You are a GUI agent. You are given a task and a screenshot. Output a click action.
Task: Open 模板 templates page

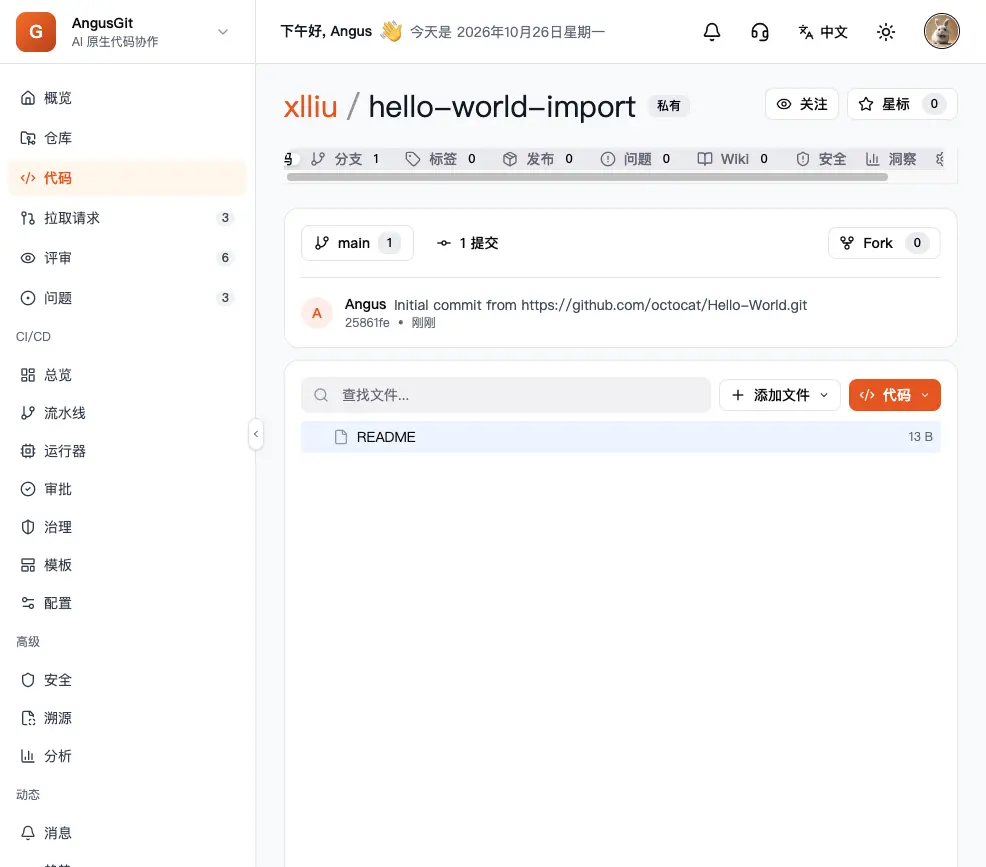click(127, 565)
